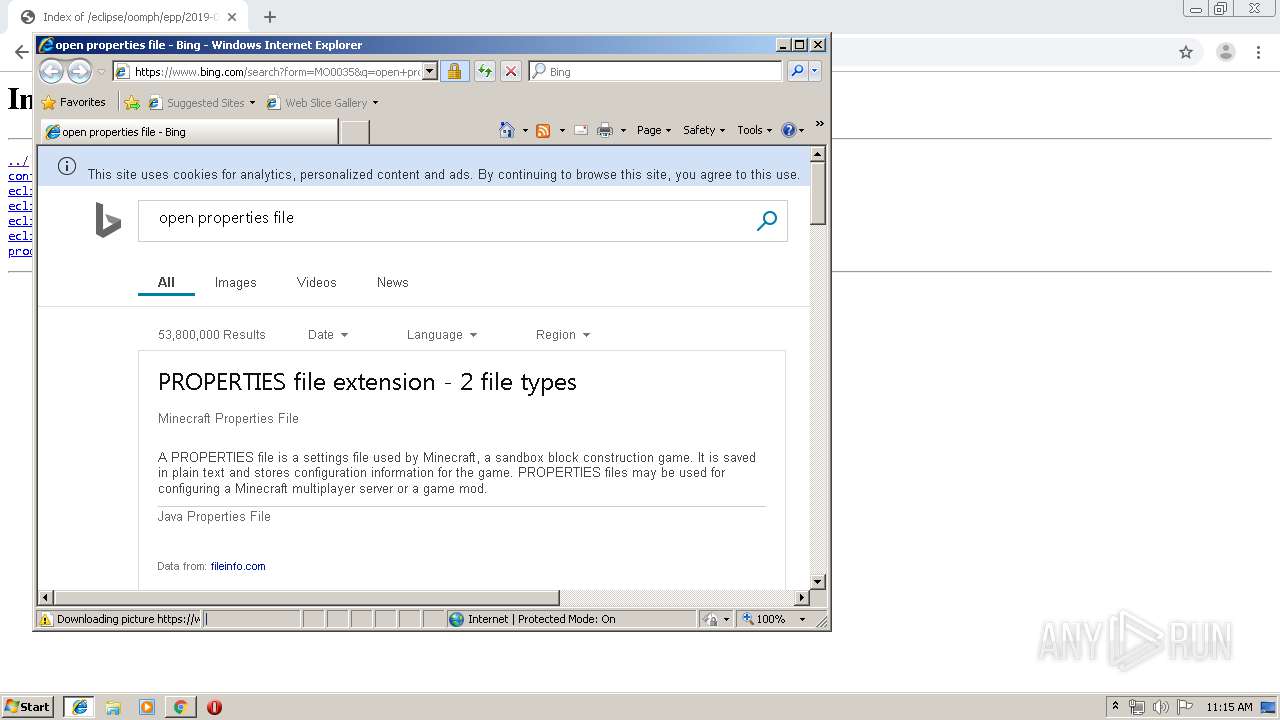The image size is (1280, 720).
Task: Click horizontal scrollbar left arrow in IE
Action: 46,598
